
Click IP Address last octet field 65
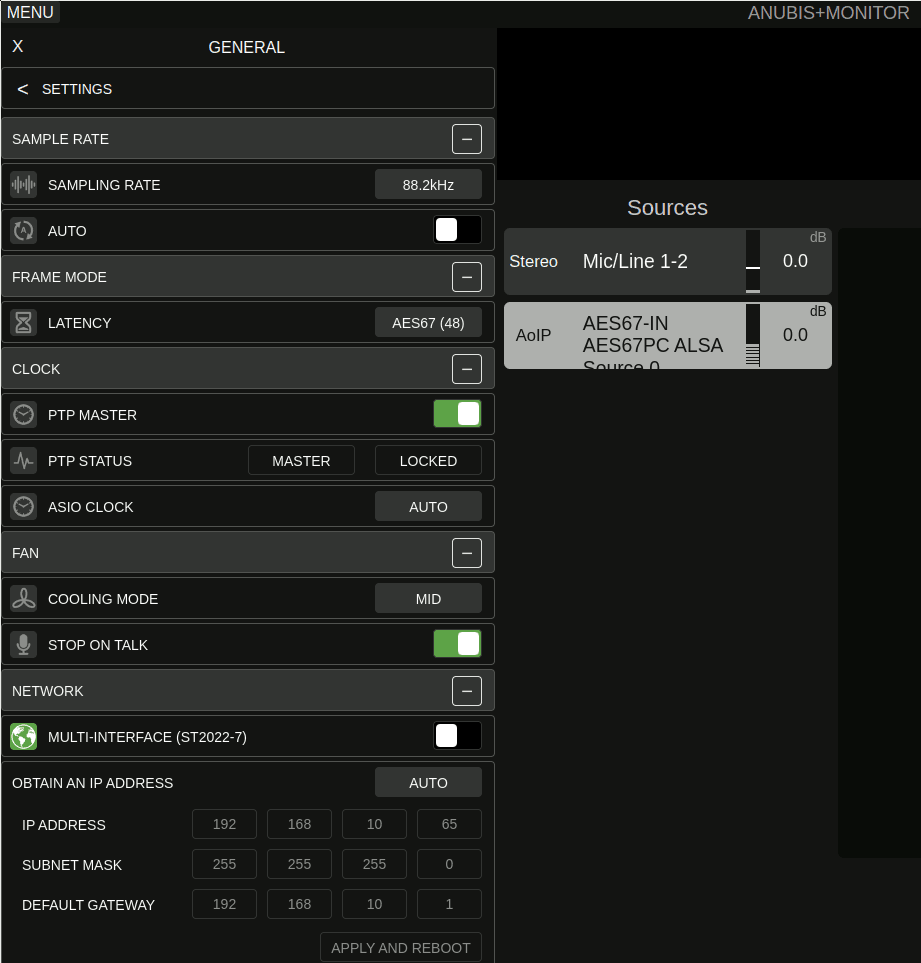click(449, 824)
